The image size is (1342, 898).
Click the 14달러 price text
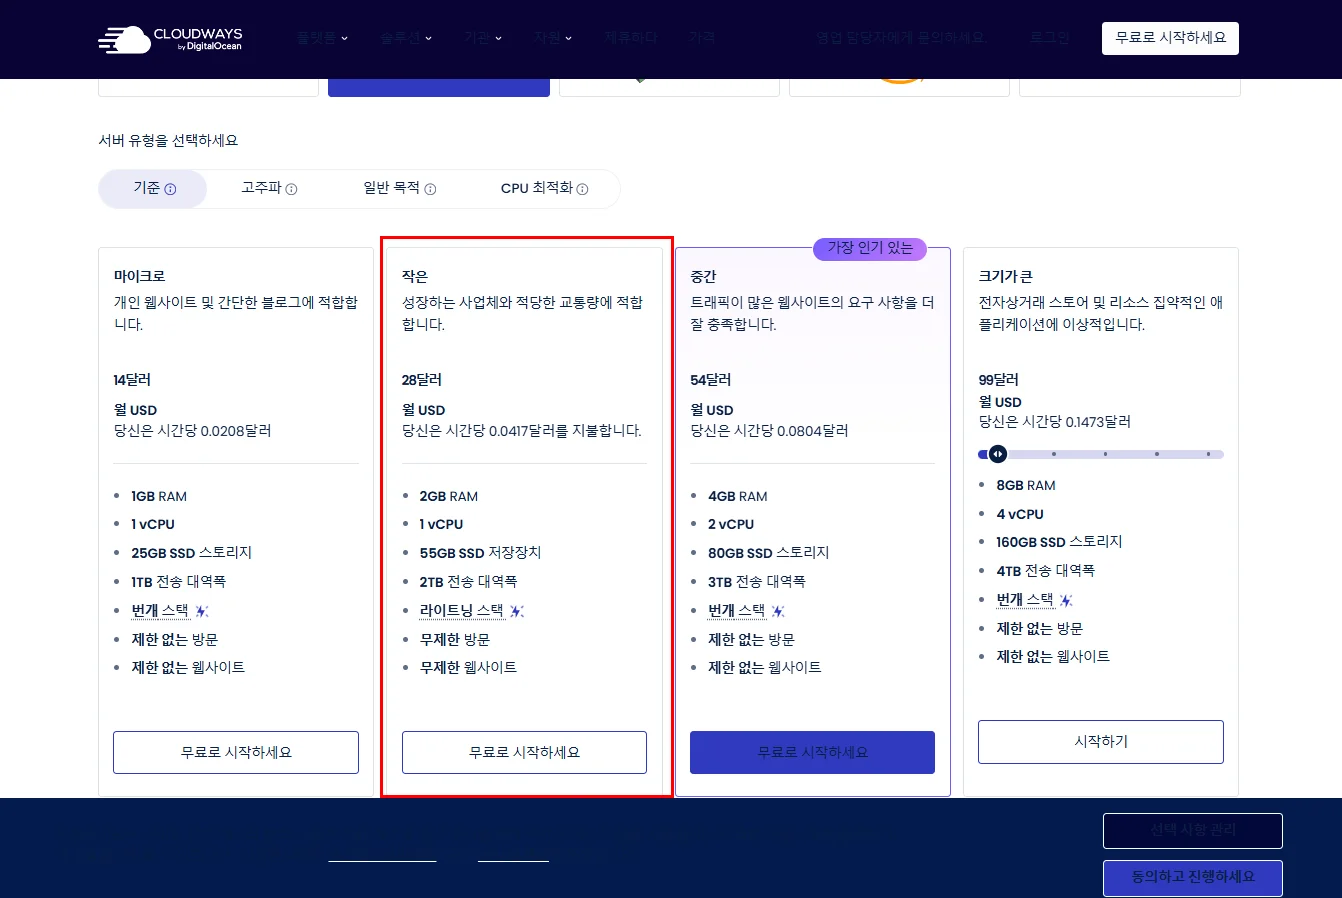click(x=132, y=380)
